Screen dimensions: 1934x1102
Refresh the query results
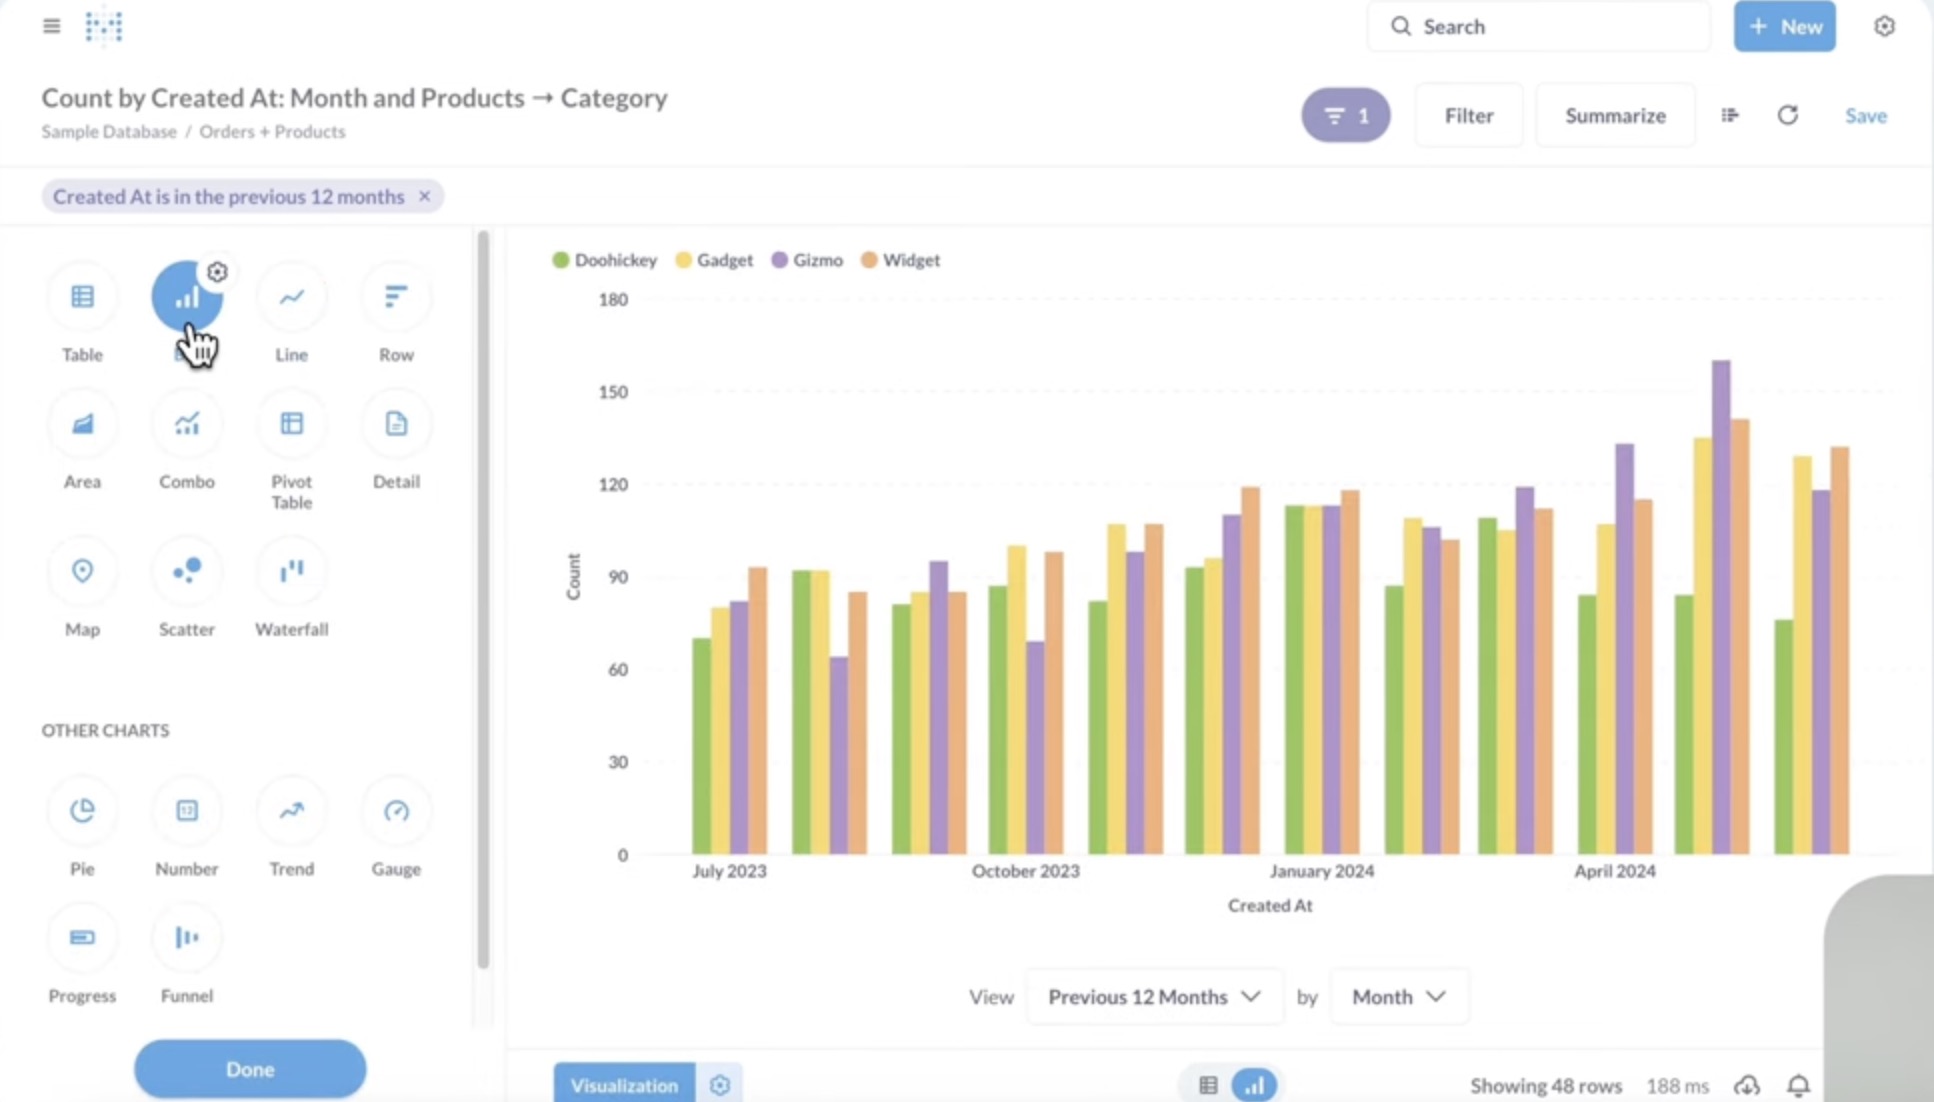pos(1788,115)
